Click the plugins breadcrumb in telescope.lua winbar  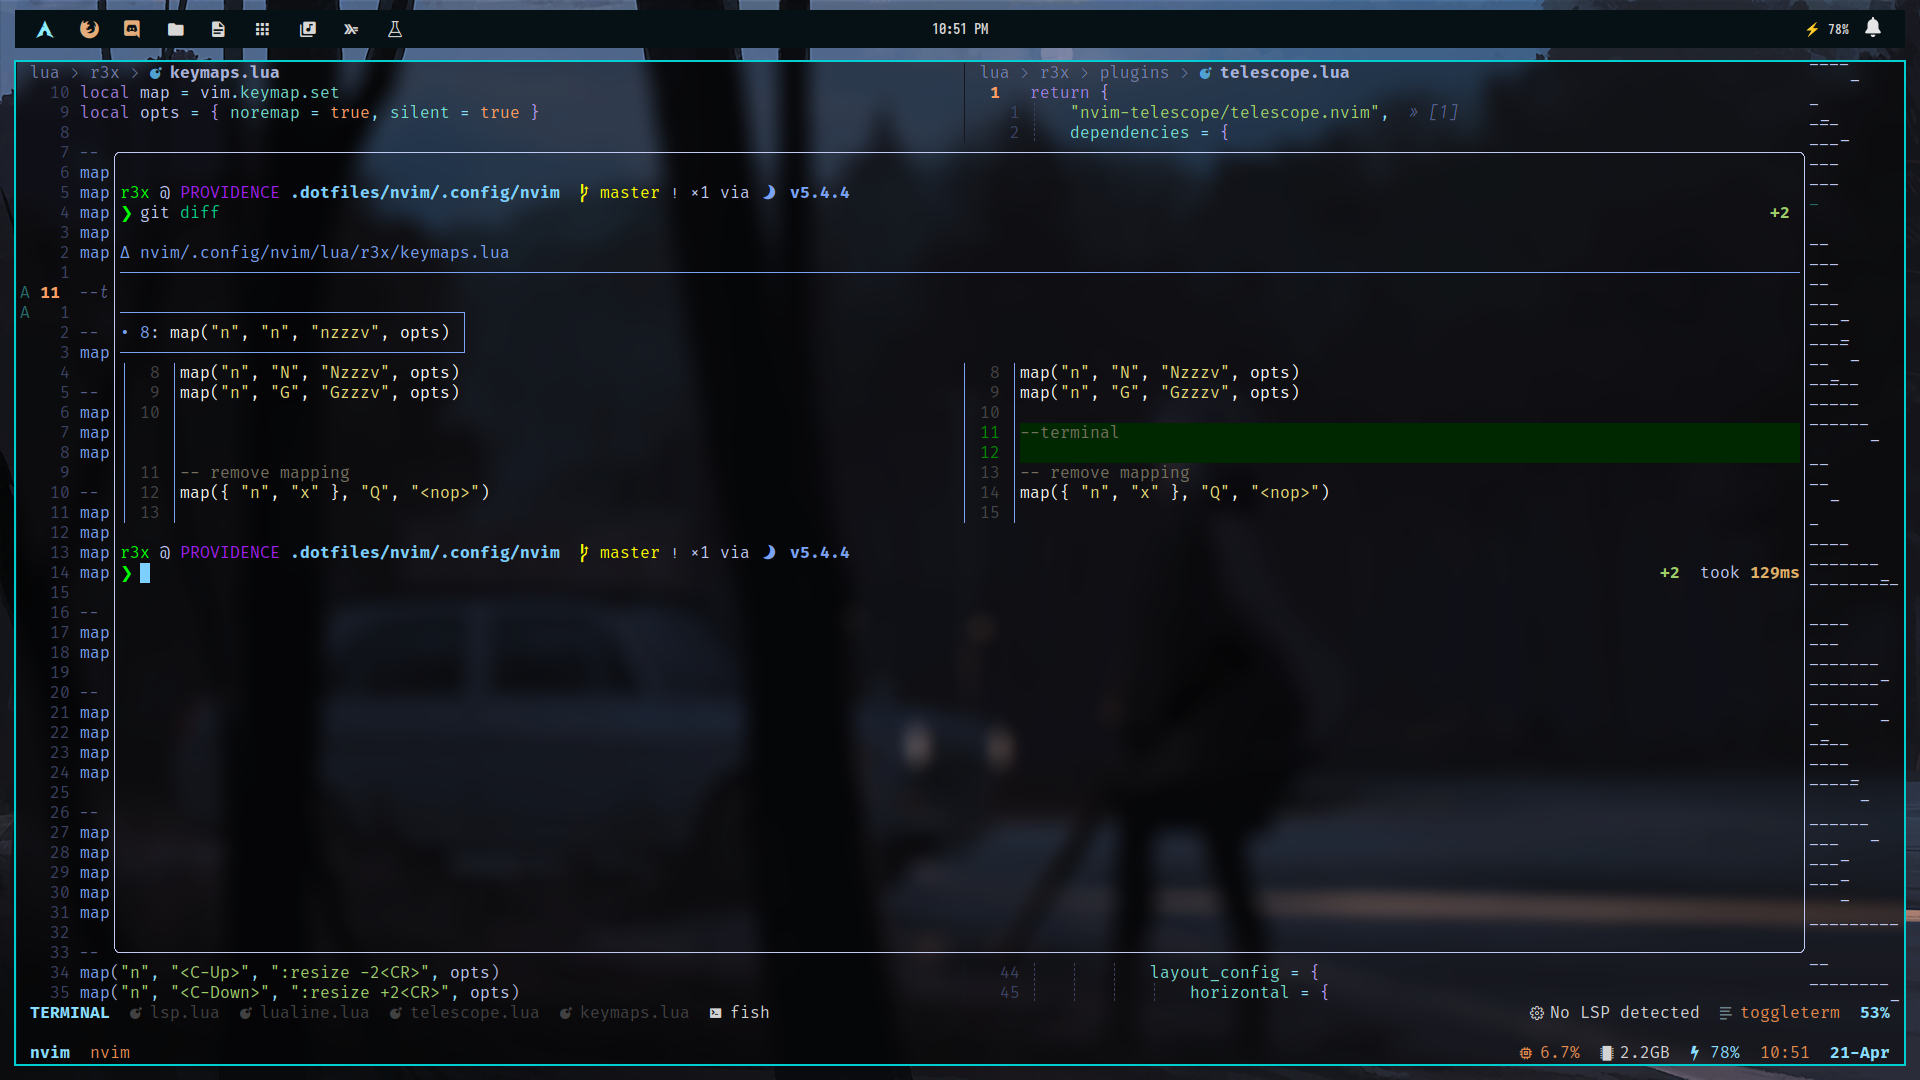coord(1134,72)
